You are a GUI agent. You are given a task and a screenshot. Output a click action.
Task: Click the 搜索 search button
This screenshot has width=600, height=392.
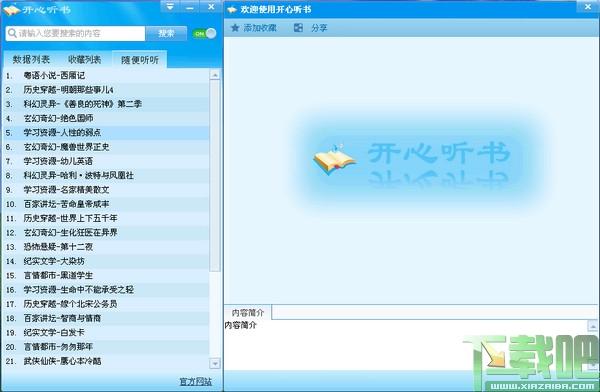[166, 33]
